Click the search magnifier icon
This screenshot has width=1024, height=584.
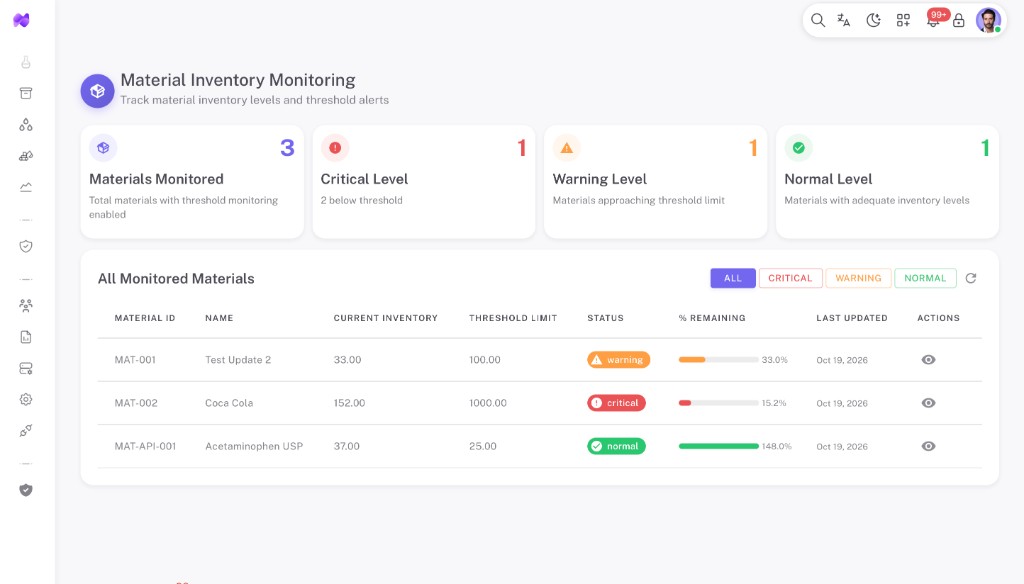click(x=817, y=20)
